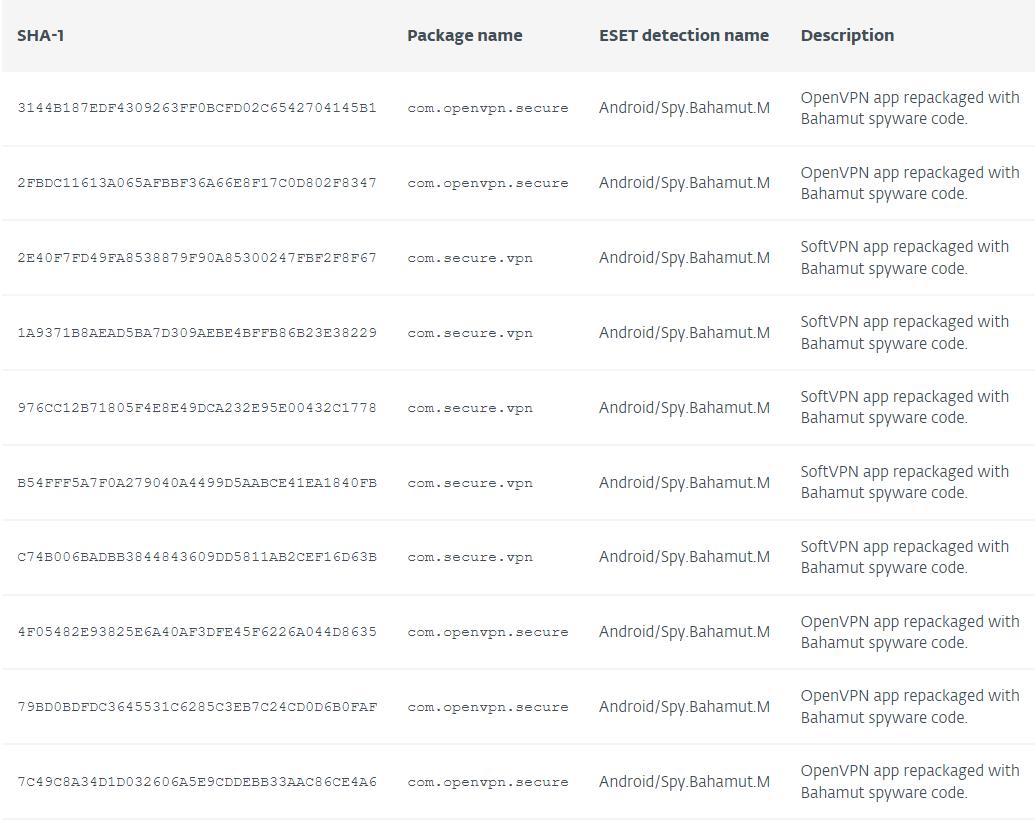Click the last row's OpenVPN description text
Viewport: 1035px width, 821px height.
coord(909,781)
